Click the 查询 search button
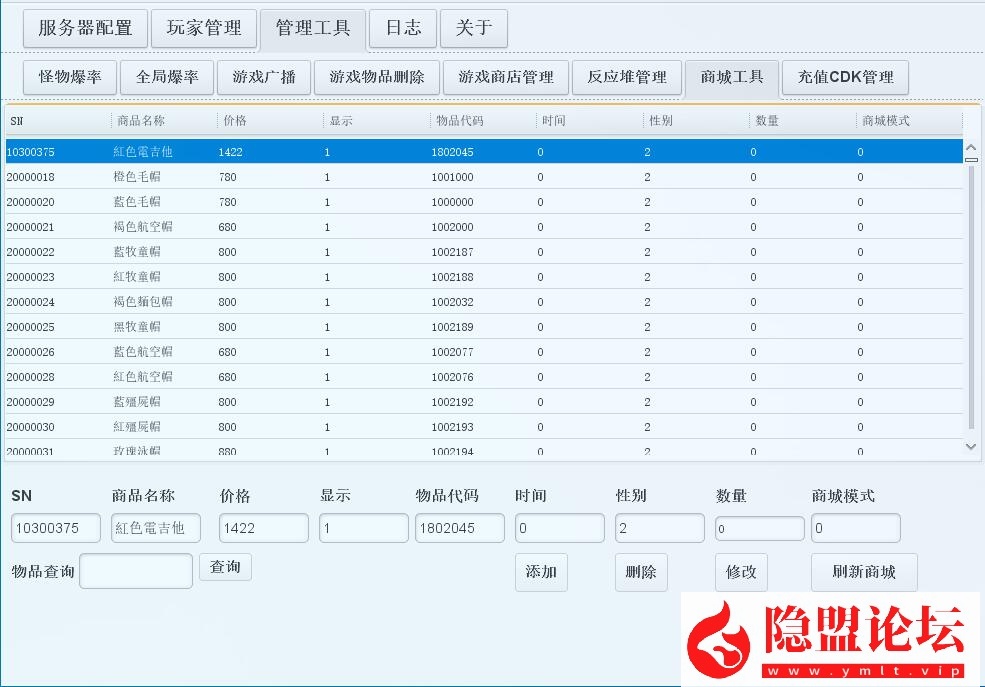 [x=225, y=567]
